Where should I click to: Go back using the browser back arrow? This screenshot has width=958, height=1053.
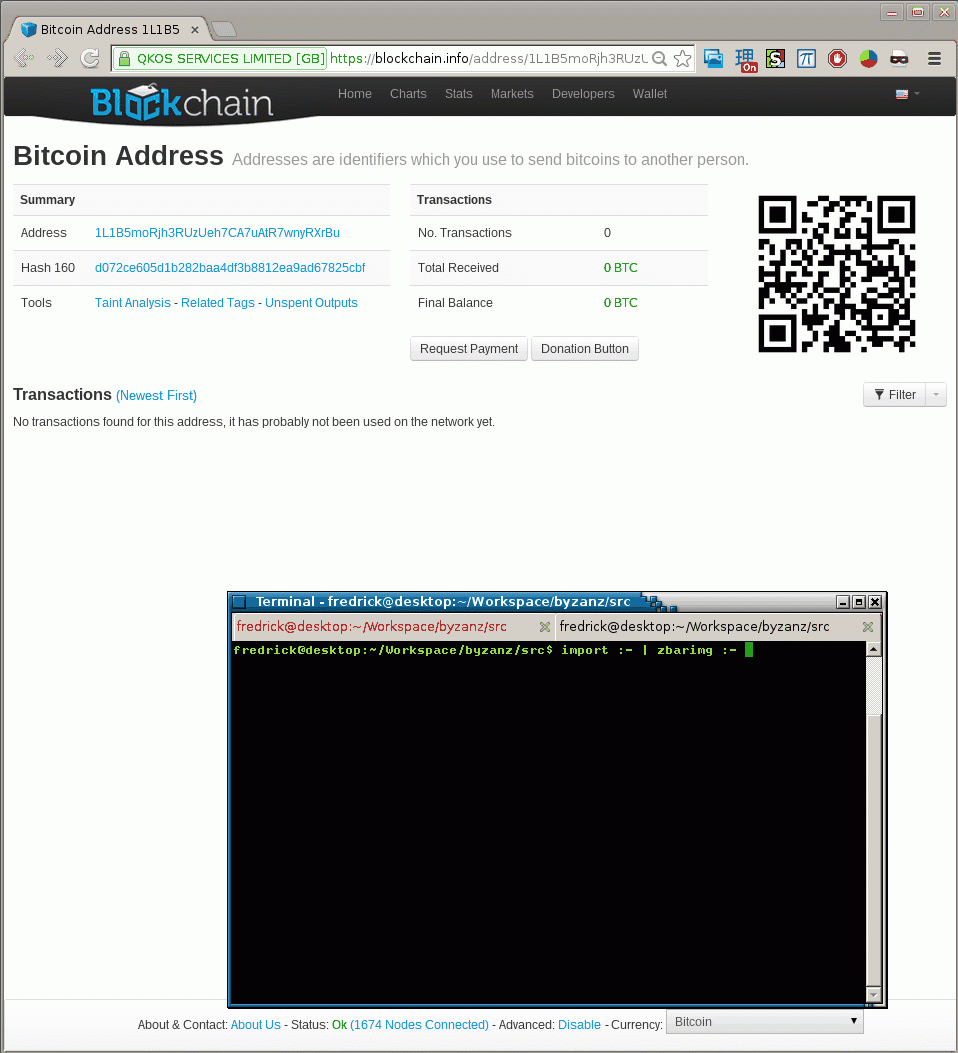(23, 58)
